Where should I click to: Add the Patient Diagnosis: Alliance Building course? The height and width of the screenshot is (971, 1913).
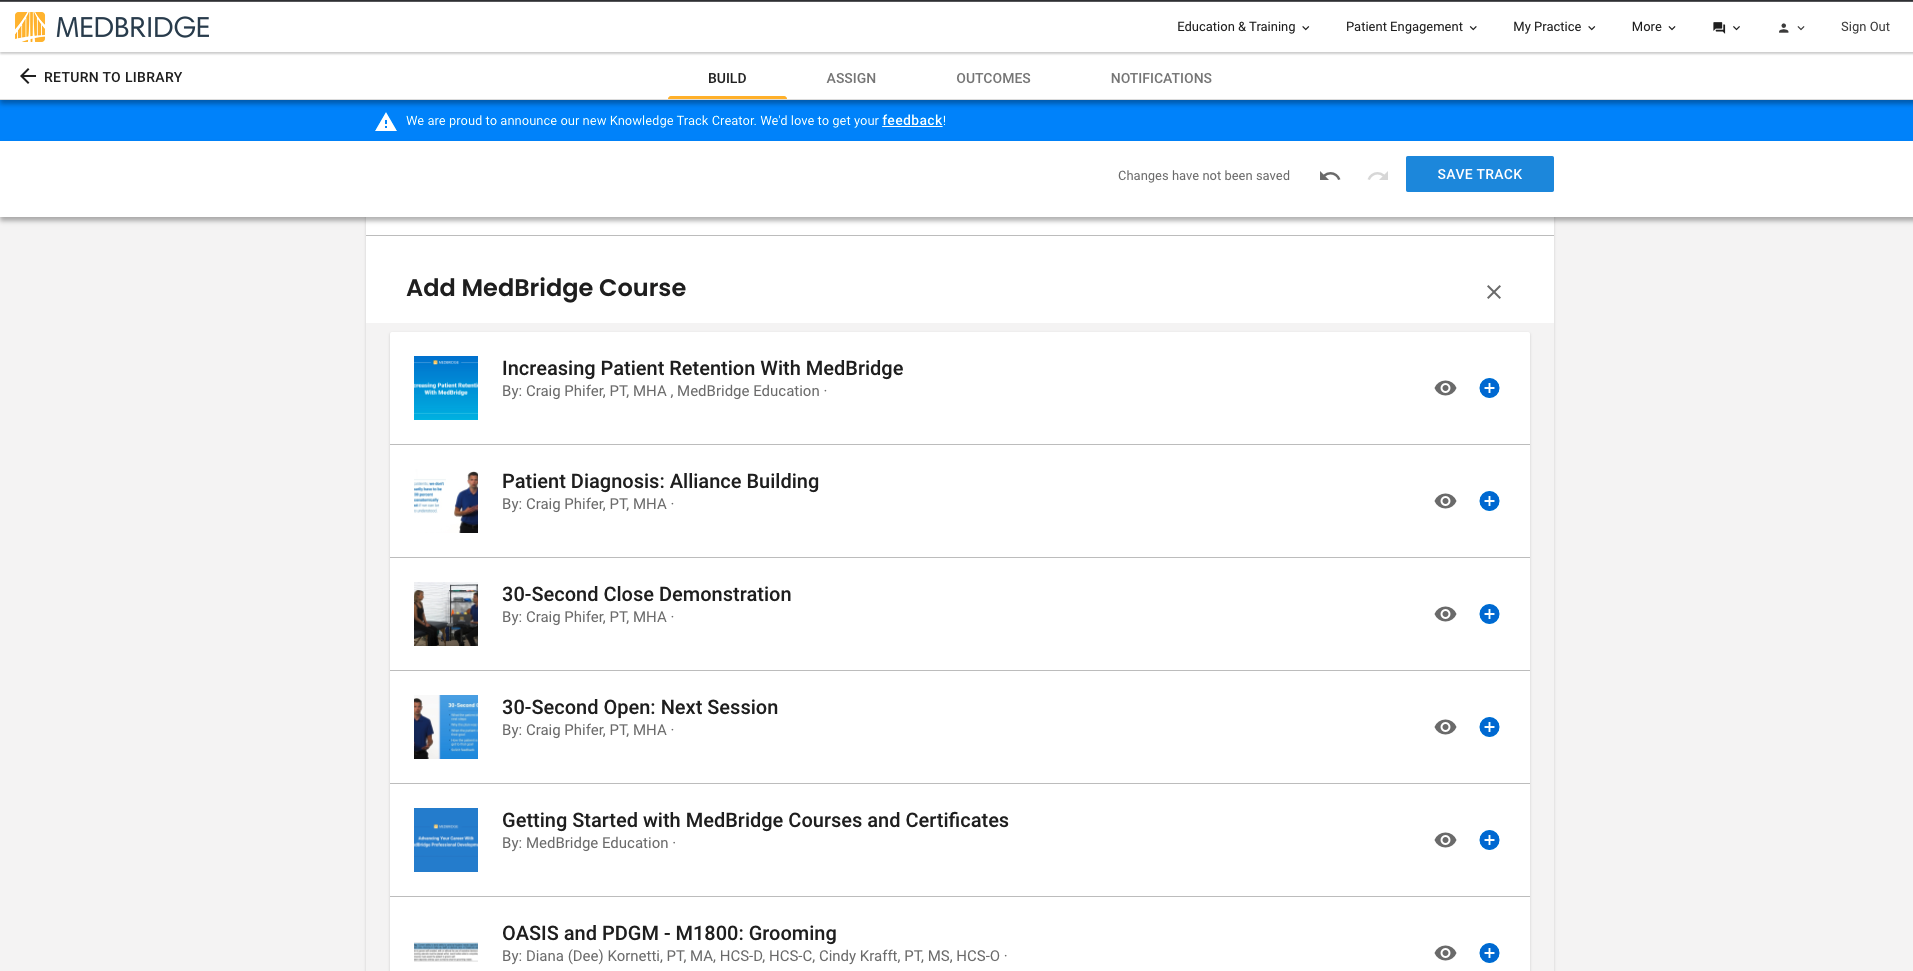pyautogui.click(x=1489, y=501)
